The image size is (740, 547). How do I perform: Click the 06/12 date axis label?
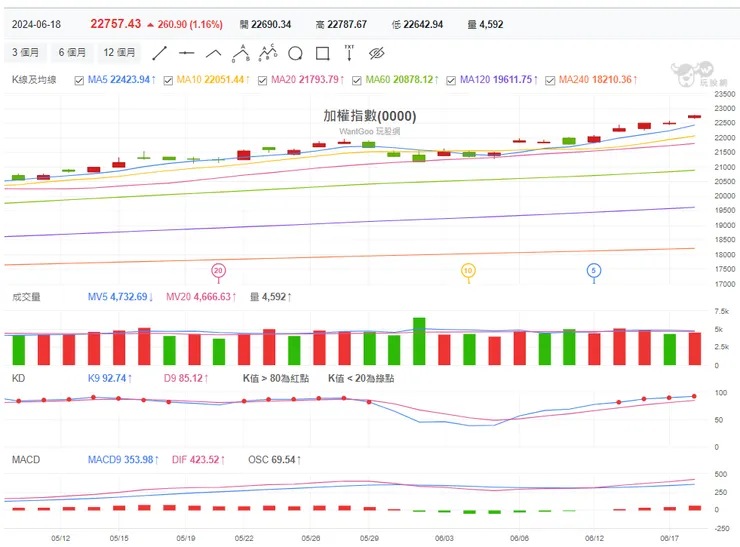click(594, 538)
